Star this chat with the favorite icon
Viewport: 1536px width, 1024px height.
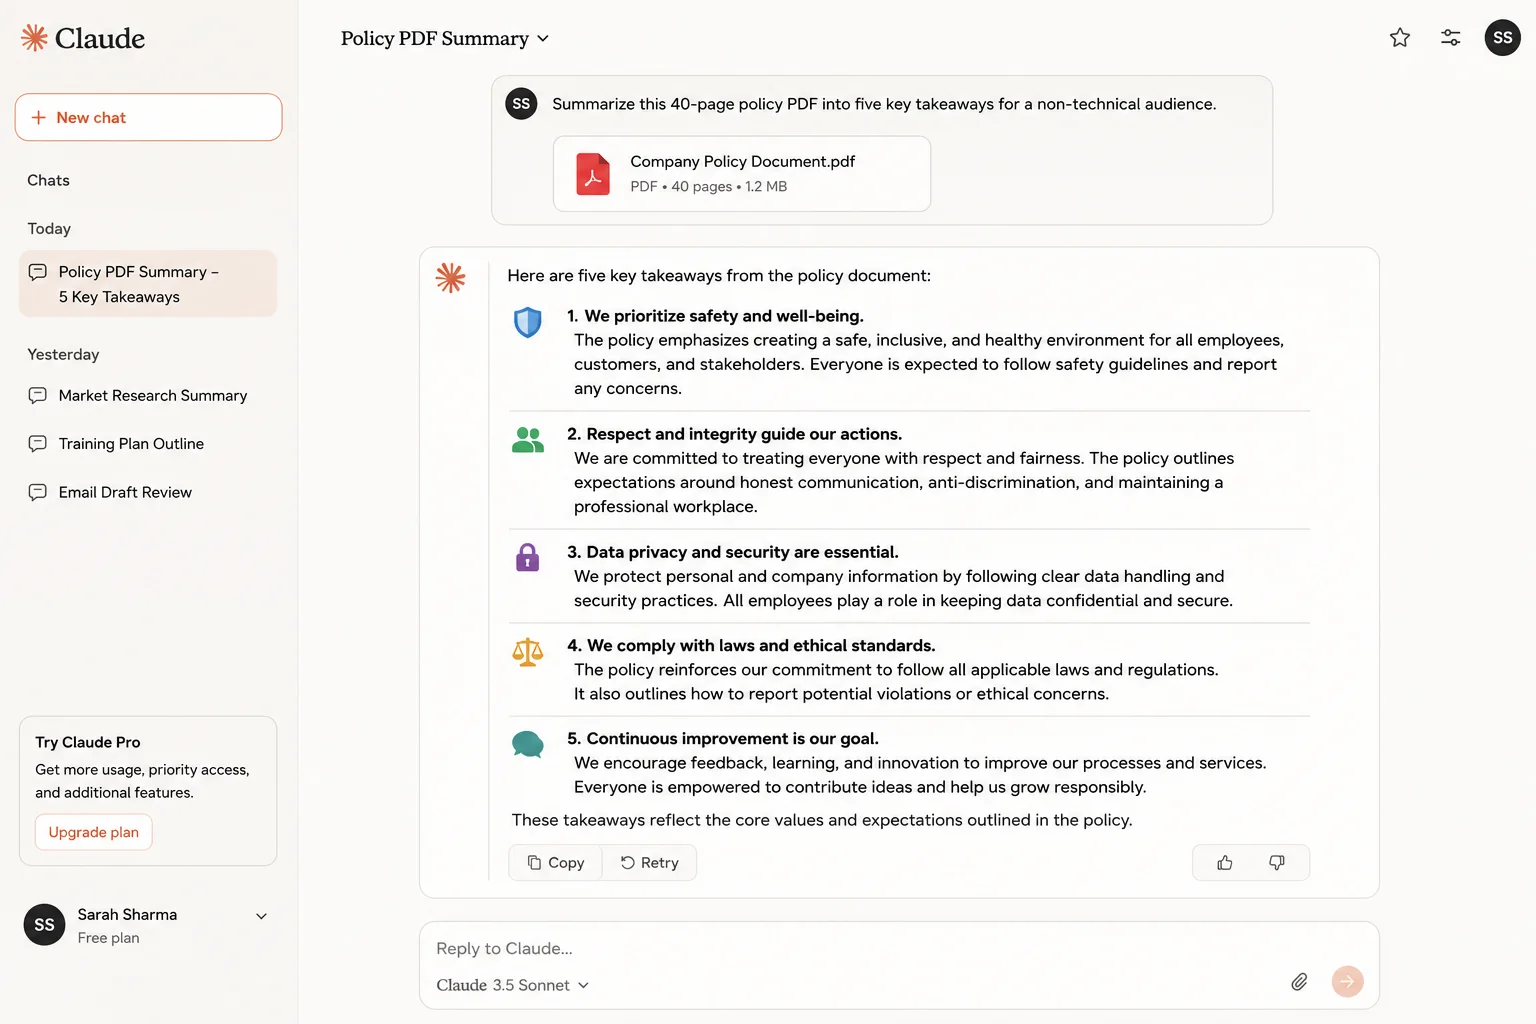click(1400, 38)
